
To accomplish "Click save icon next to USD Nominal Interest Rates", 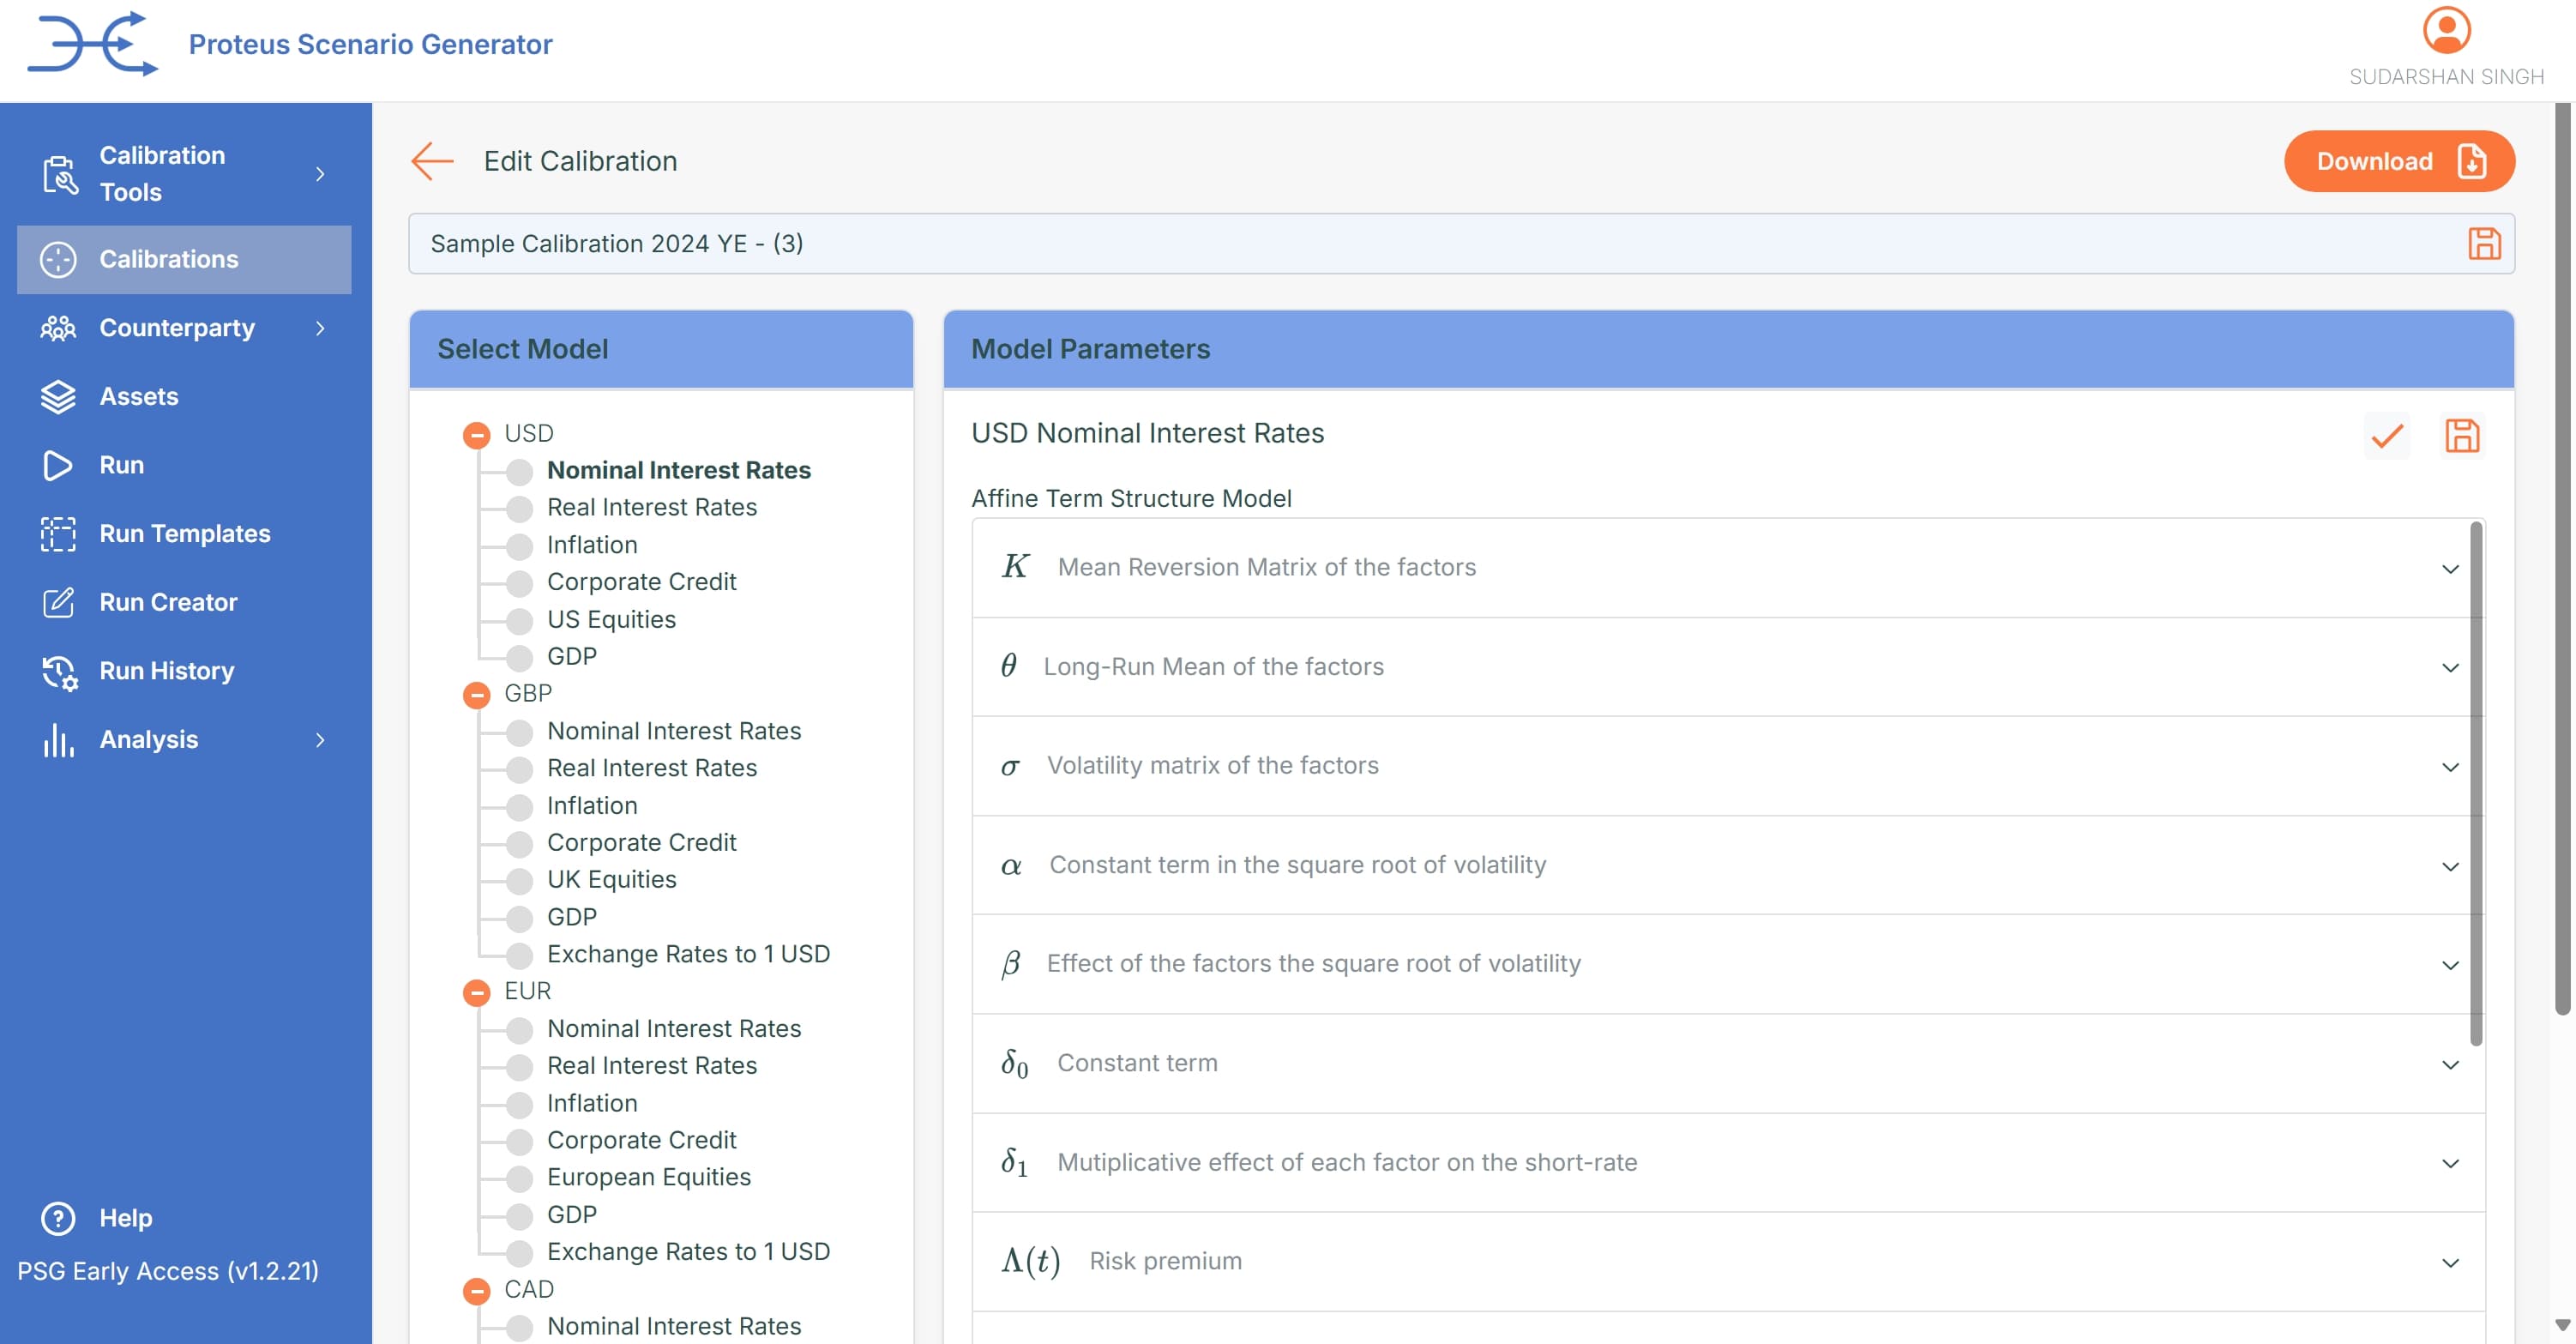I will coord(2462,436).
